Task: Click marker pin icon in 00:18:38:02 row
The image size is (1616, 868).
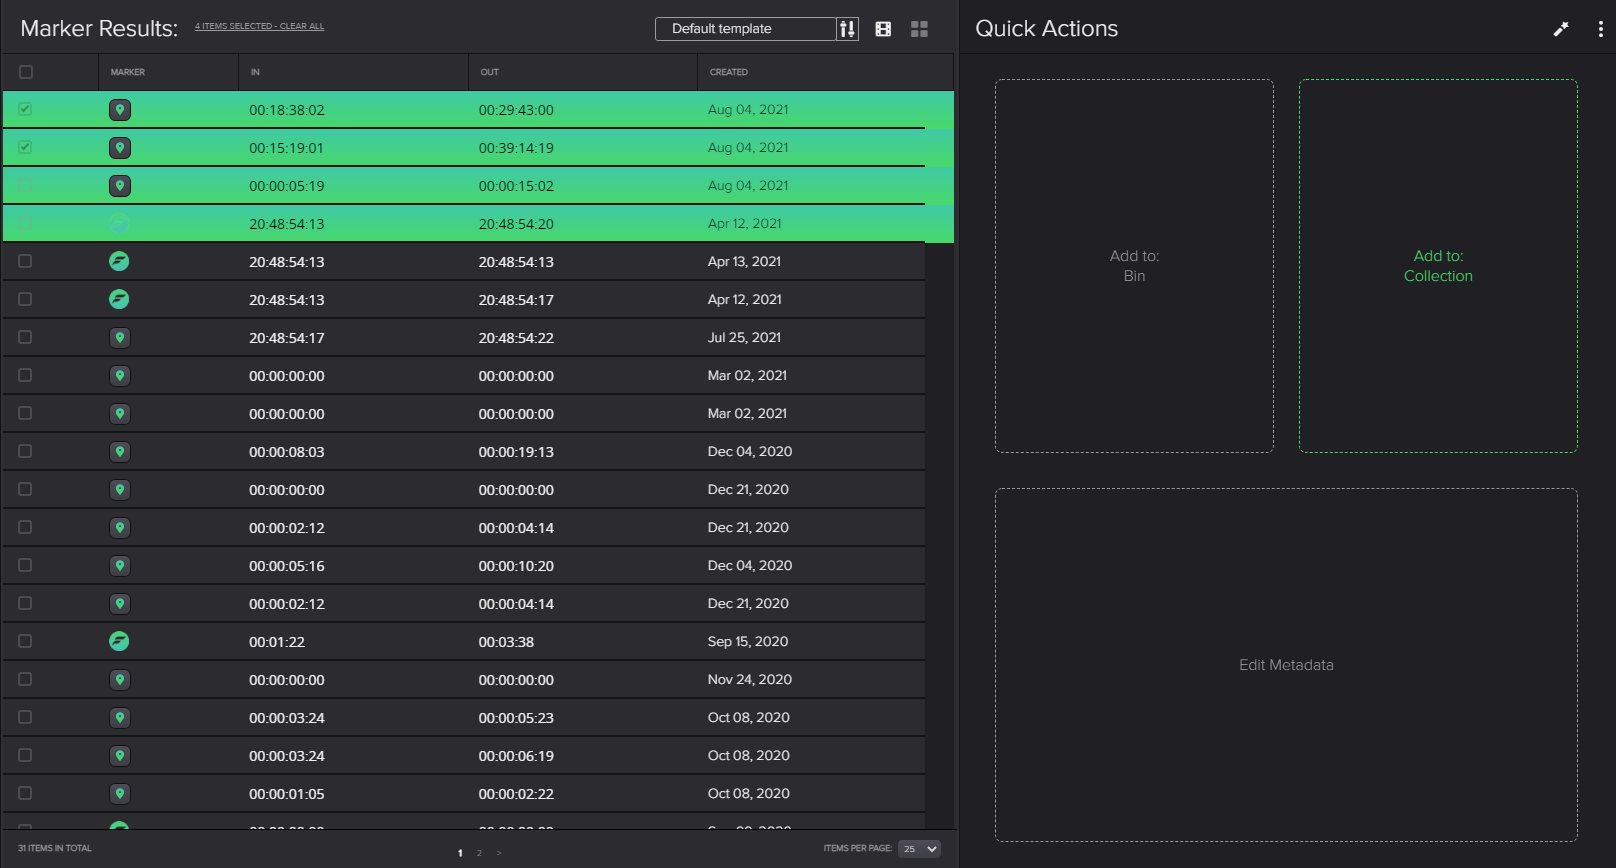Action: [120, 110]
